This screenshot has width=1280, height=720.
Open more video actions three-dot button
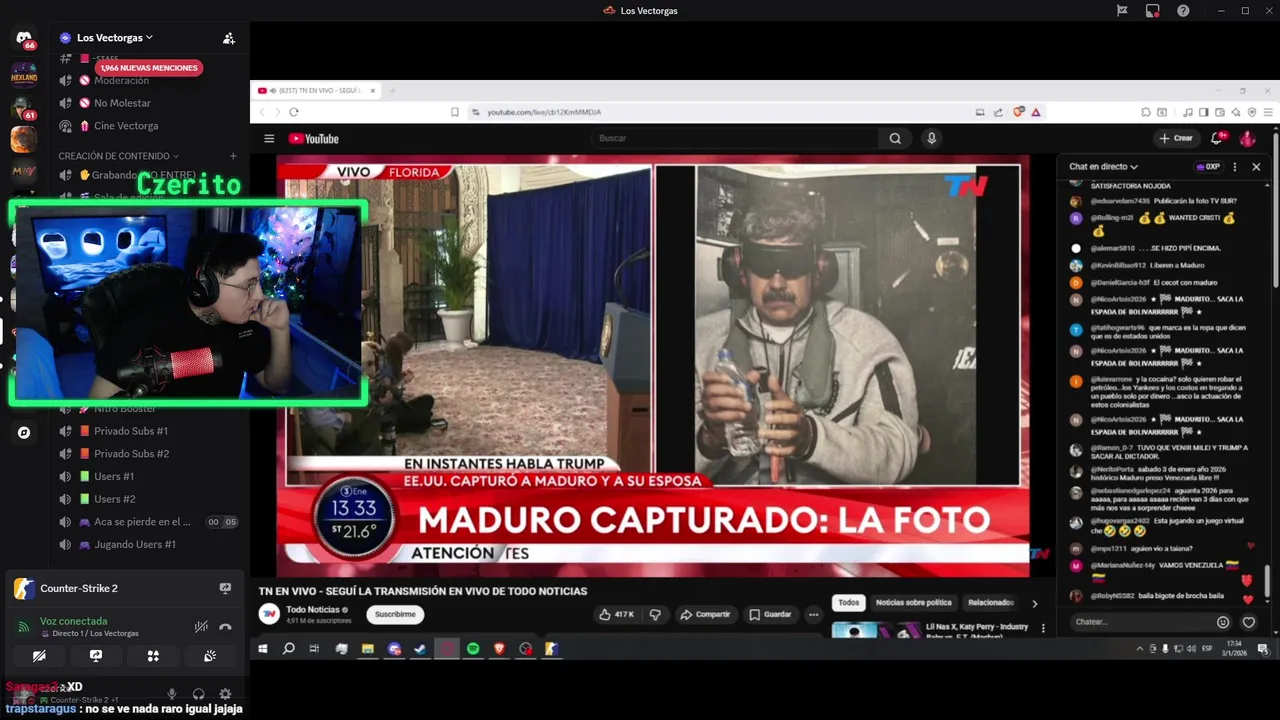coord(814,614)
